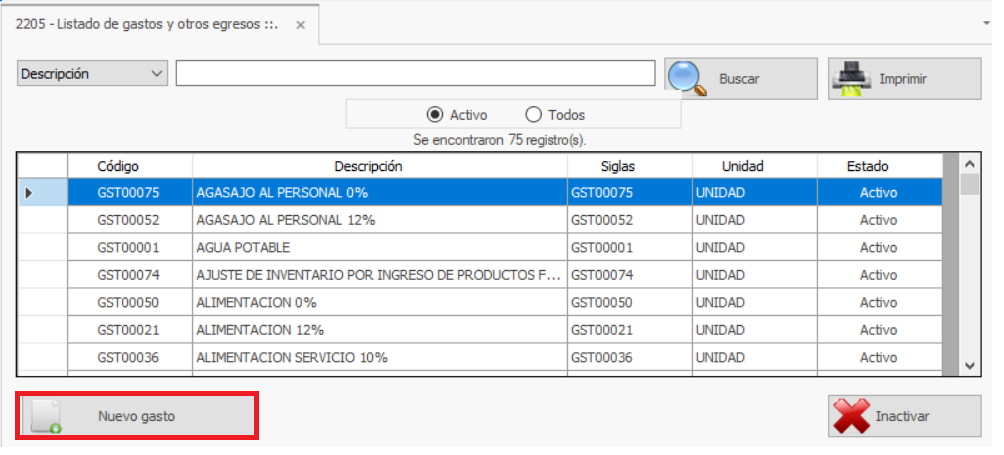Switch to the 2205 Listado de gastos tab
Screen dimensions: 1004x455
pos(145,24)
